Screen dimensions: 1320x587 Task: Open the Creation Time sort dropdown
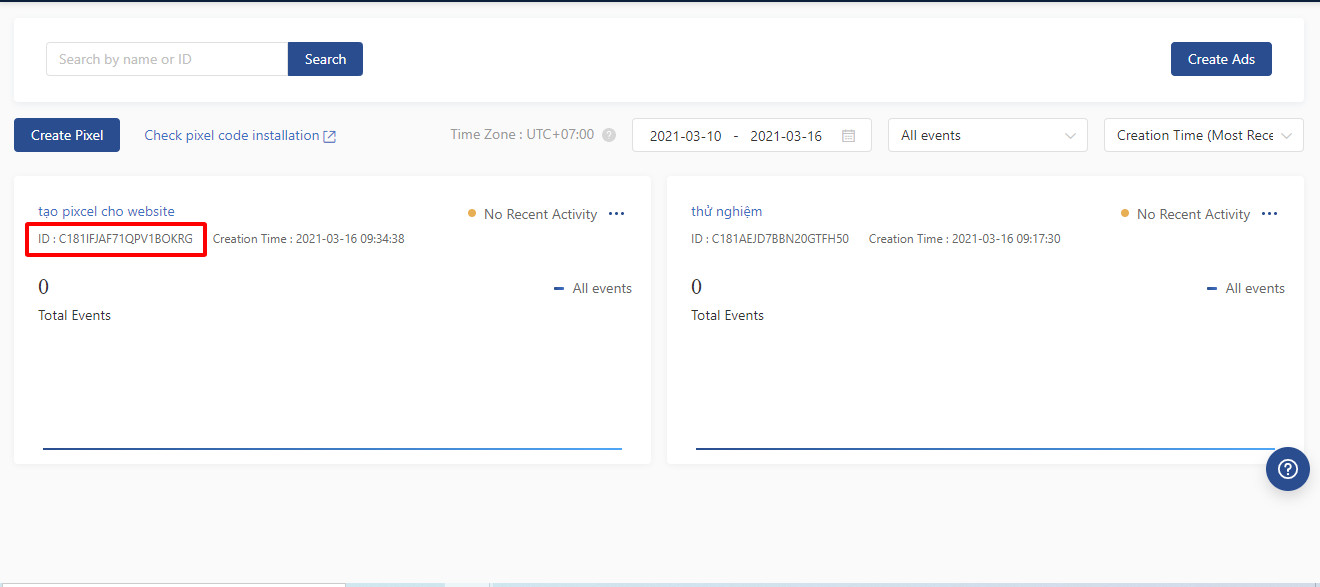(1203, 135)
